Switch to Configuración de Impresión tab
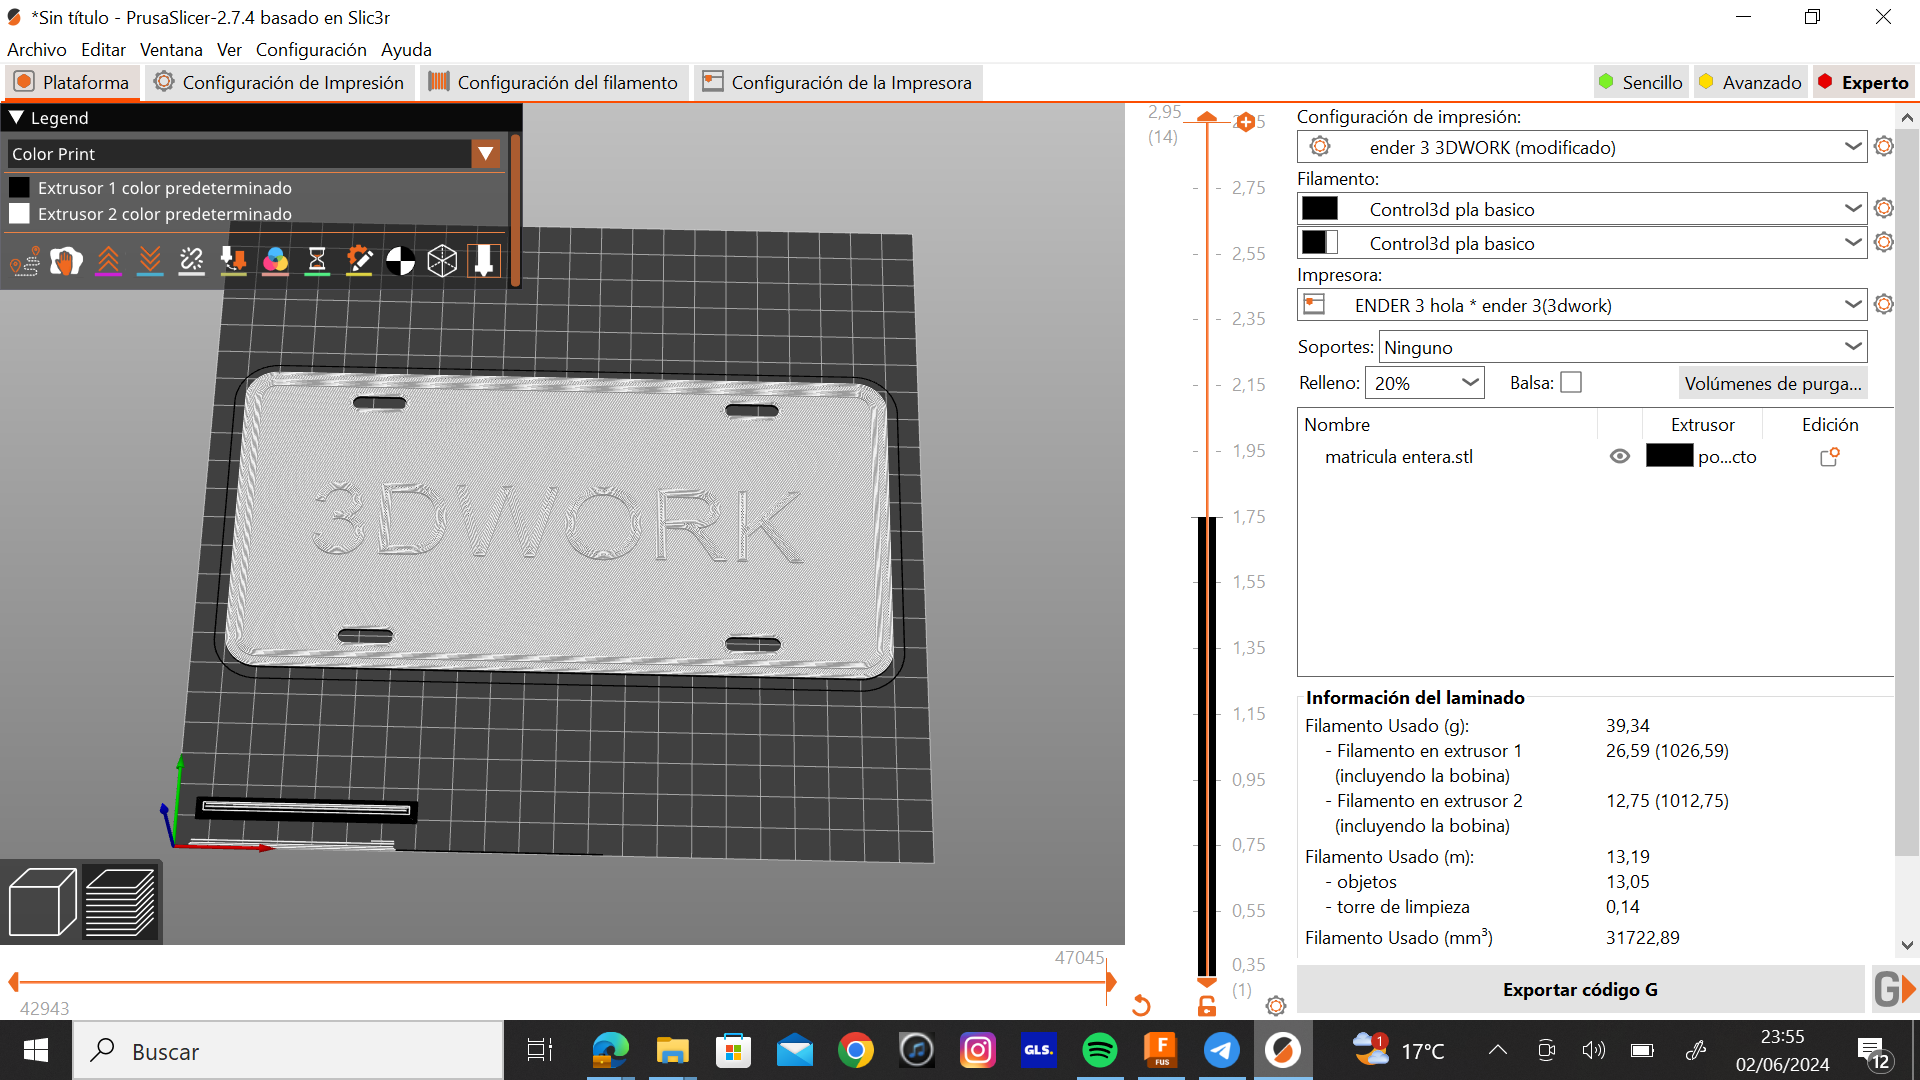This screenshot has height=1080, width=1920. coord(279,83)
